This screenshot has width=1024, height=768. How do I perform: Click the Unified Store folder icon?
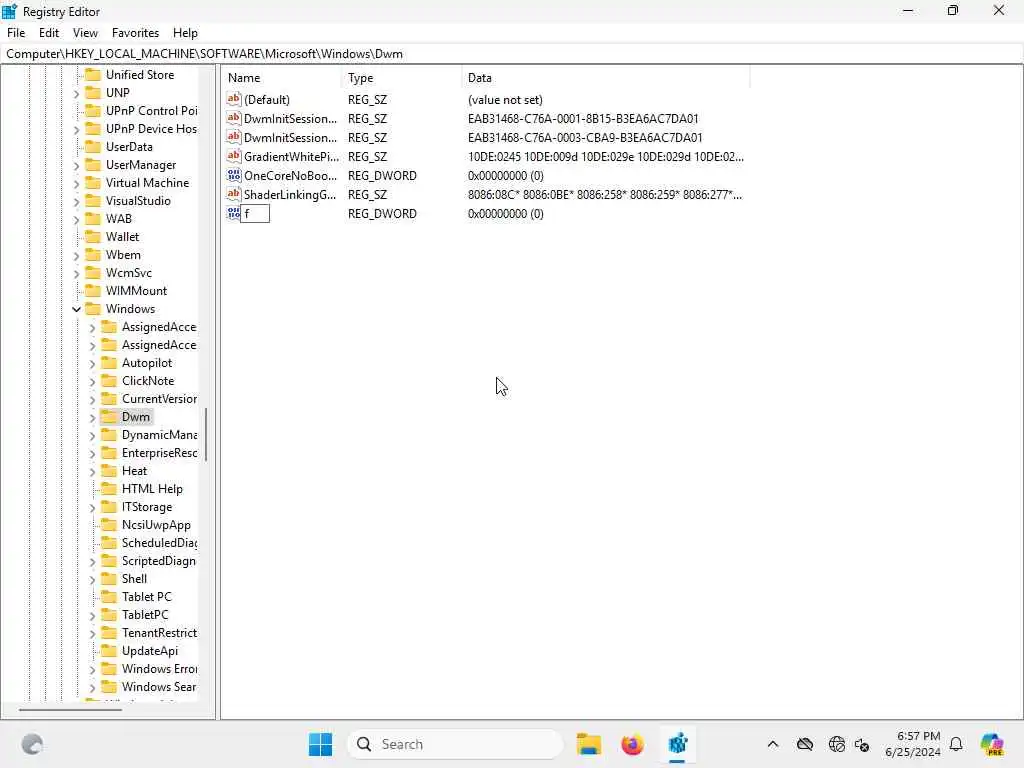(x=93, y=74)
